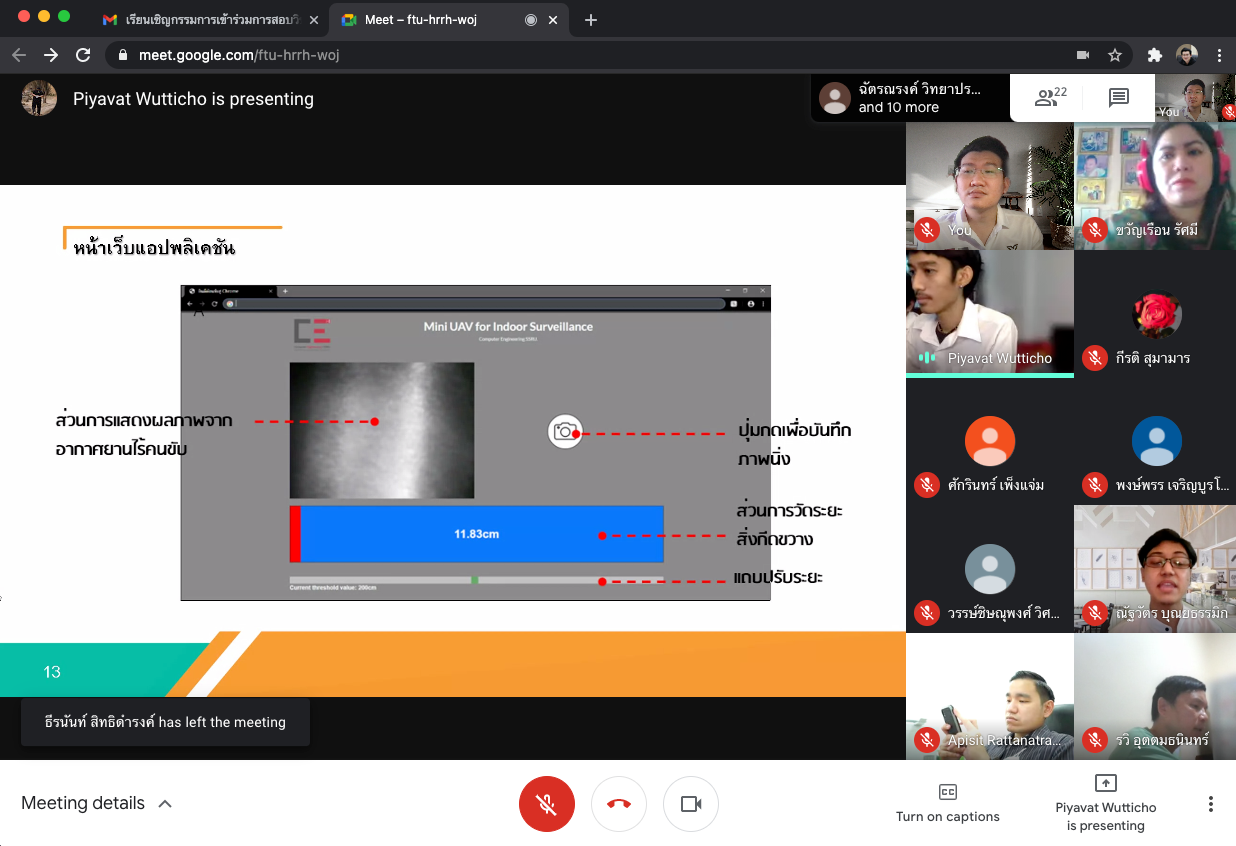Click the camera indicator in address bar

point(1082,55)
